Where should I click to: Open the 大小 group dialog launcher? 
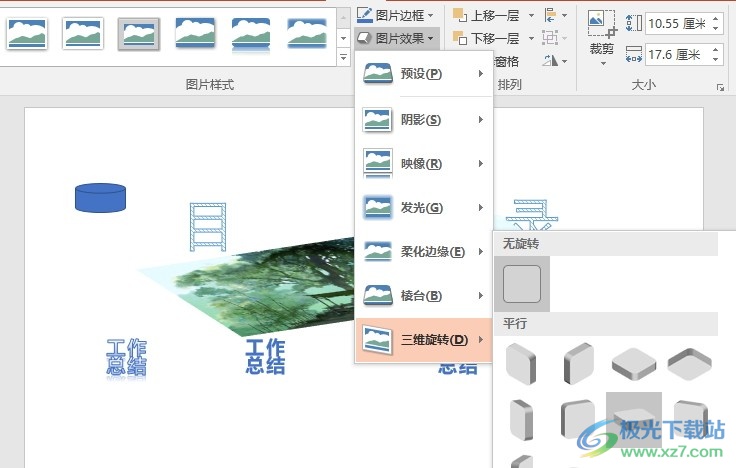721,87
